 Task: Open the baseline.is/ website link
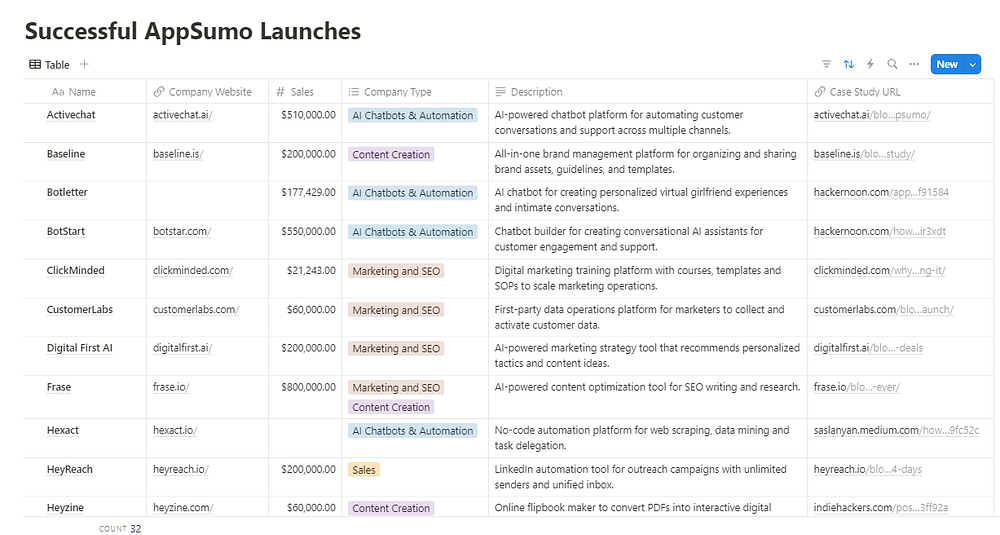click(x=178, y=154)
